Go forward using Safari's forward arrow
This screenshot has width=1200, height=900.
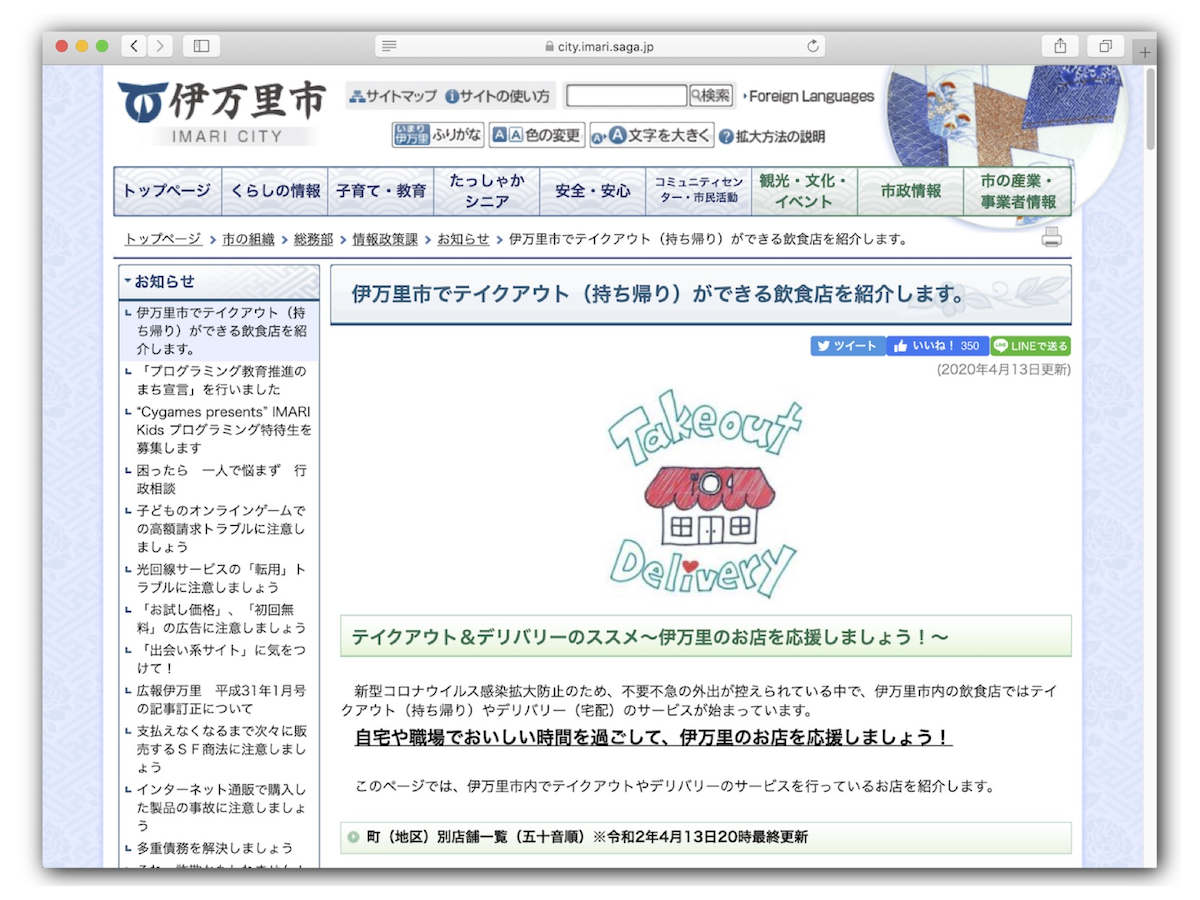coord(160,46)
